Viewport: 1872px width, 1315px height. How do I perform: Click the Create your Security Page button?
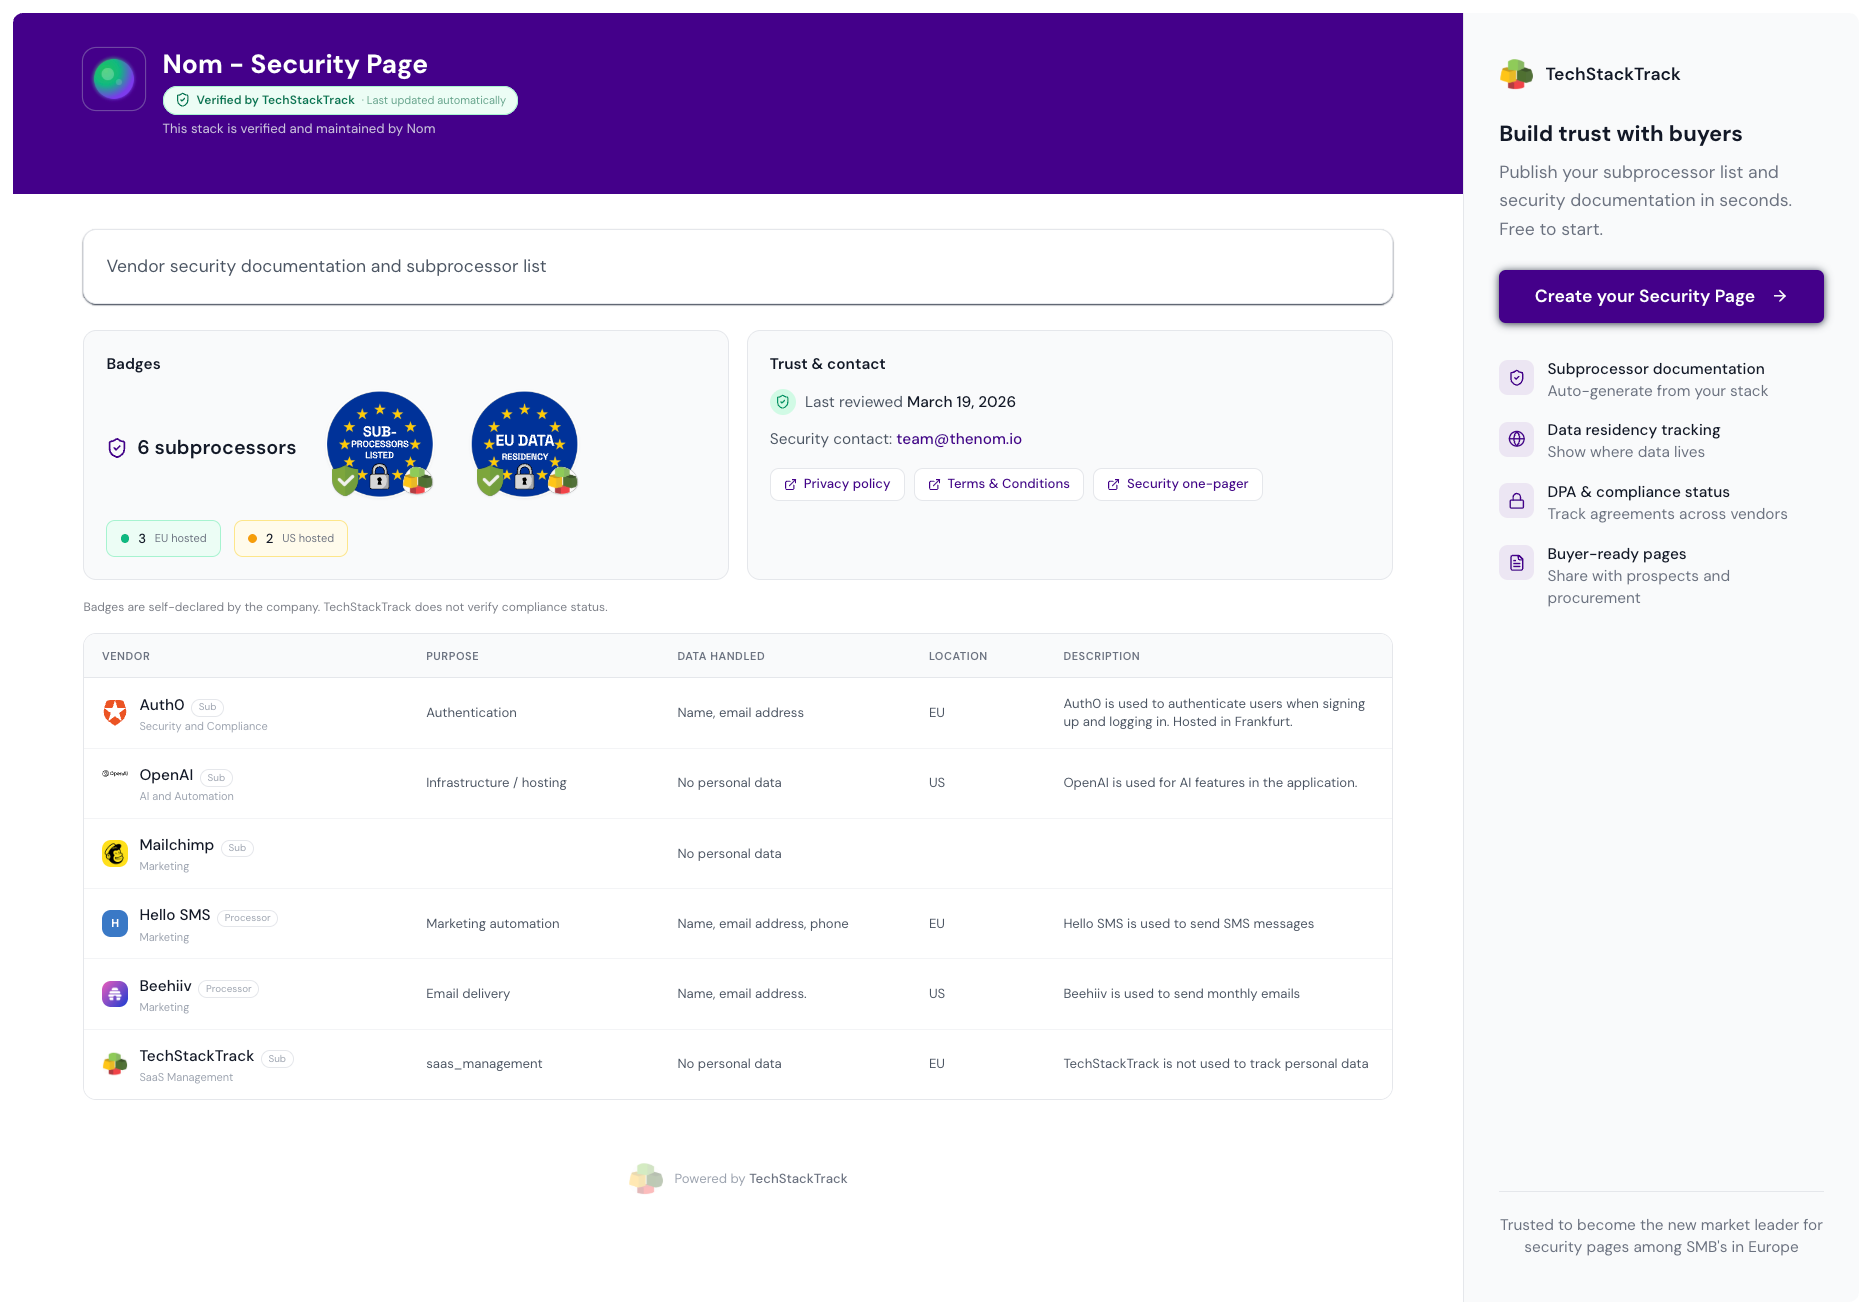point(1660,296)
